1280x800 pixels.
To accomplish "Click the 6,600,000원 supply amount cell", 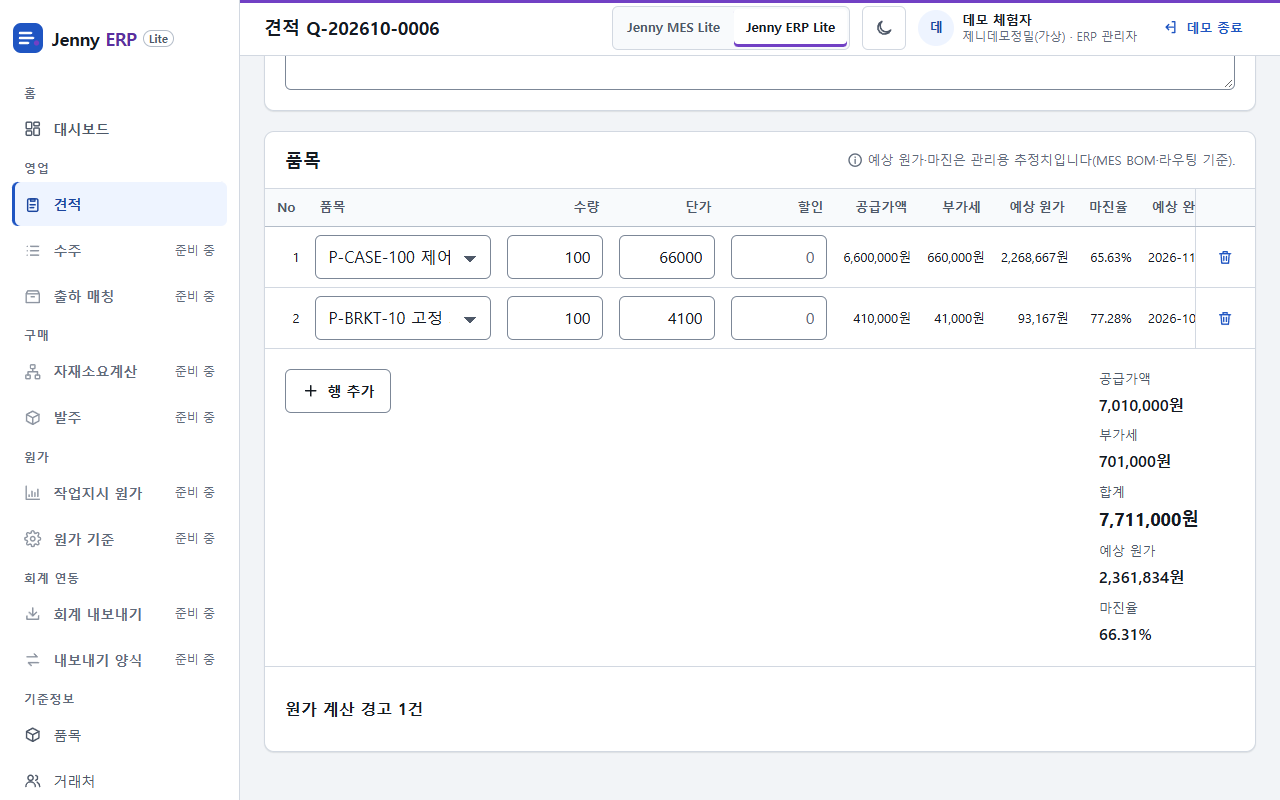I will coord(877,257).
